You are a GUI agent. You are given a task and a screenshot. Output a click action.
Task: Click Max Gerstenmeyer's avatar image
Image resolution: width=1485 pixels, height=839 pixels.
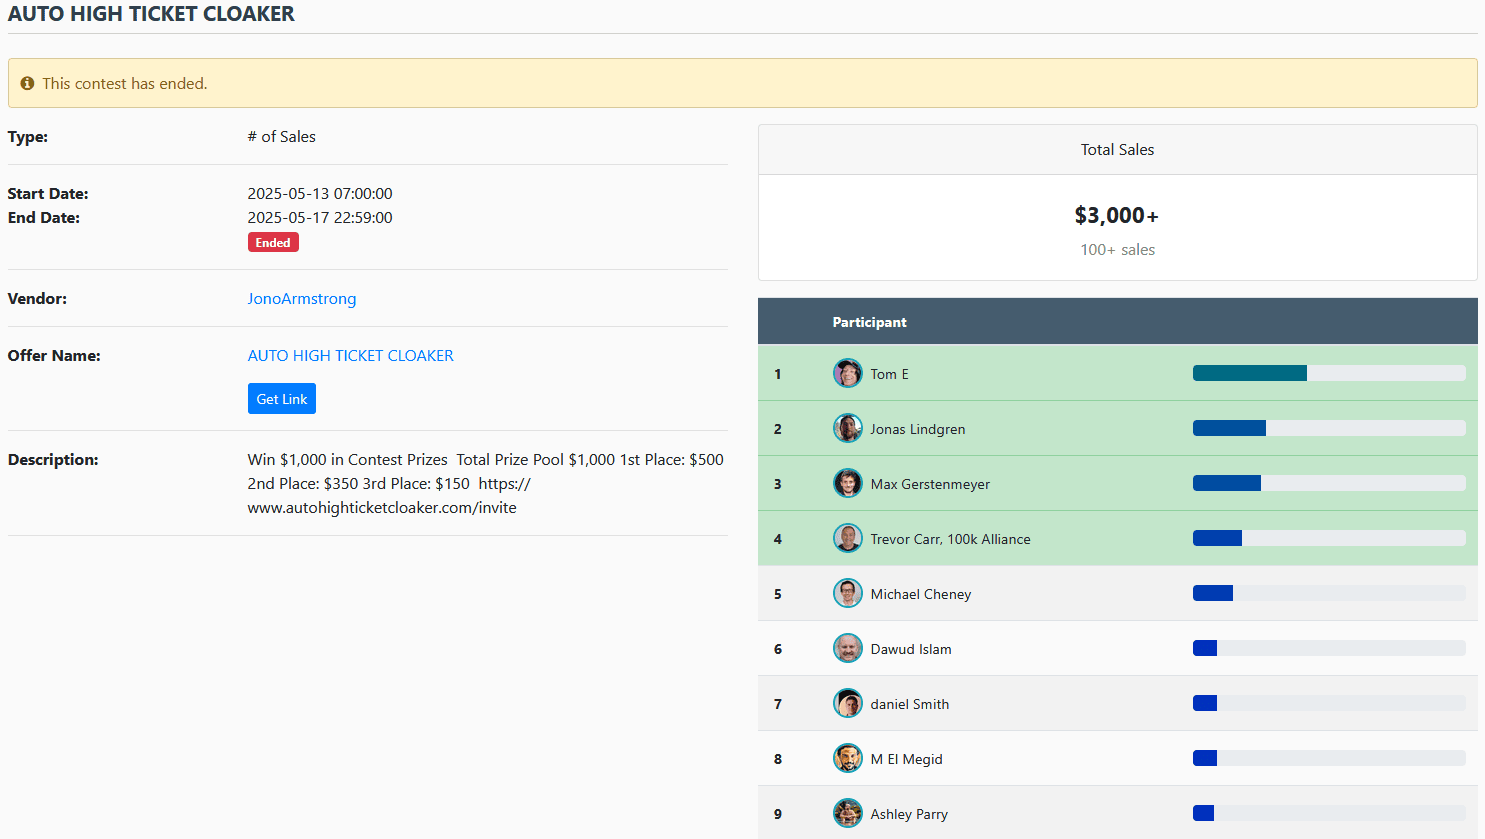(x=847, y=484)
